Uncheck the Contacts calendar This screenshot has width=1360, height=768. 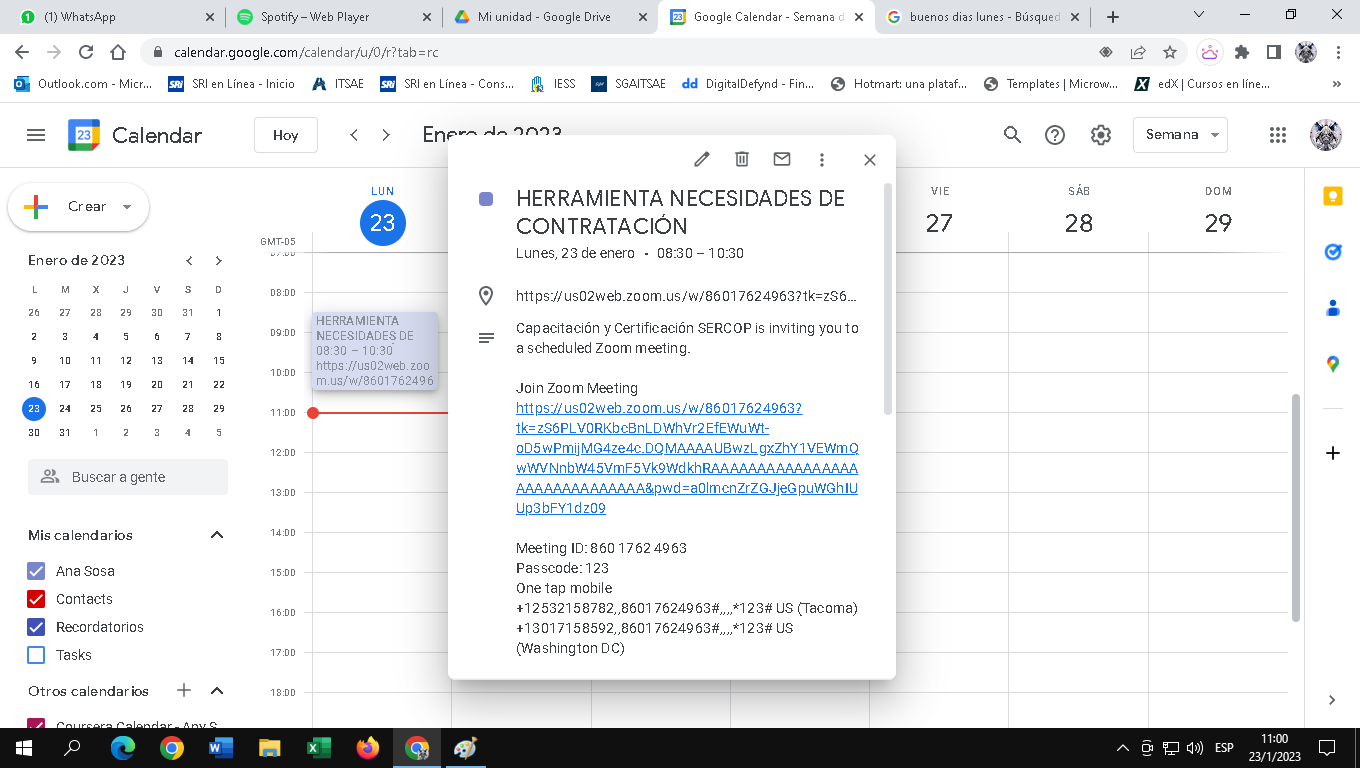pos(37,599)
